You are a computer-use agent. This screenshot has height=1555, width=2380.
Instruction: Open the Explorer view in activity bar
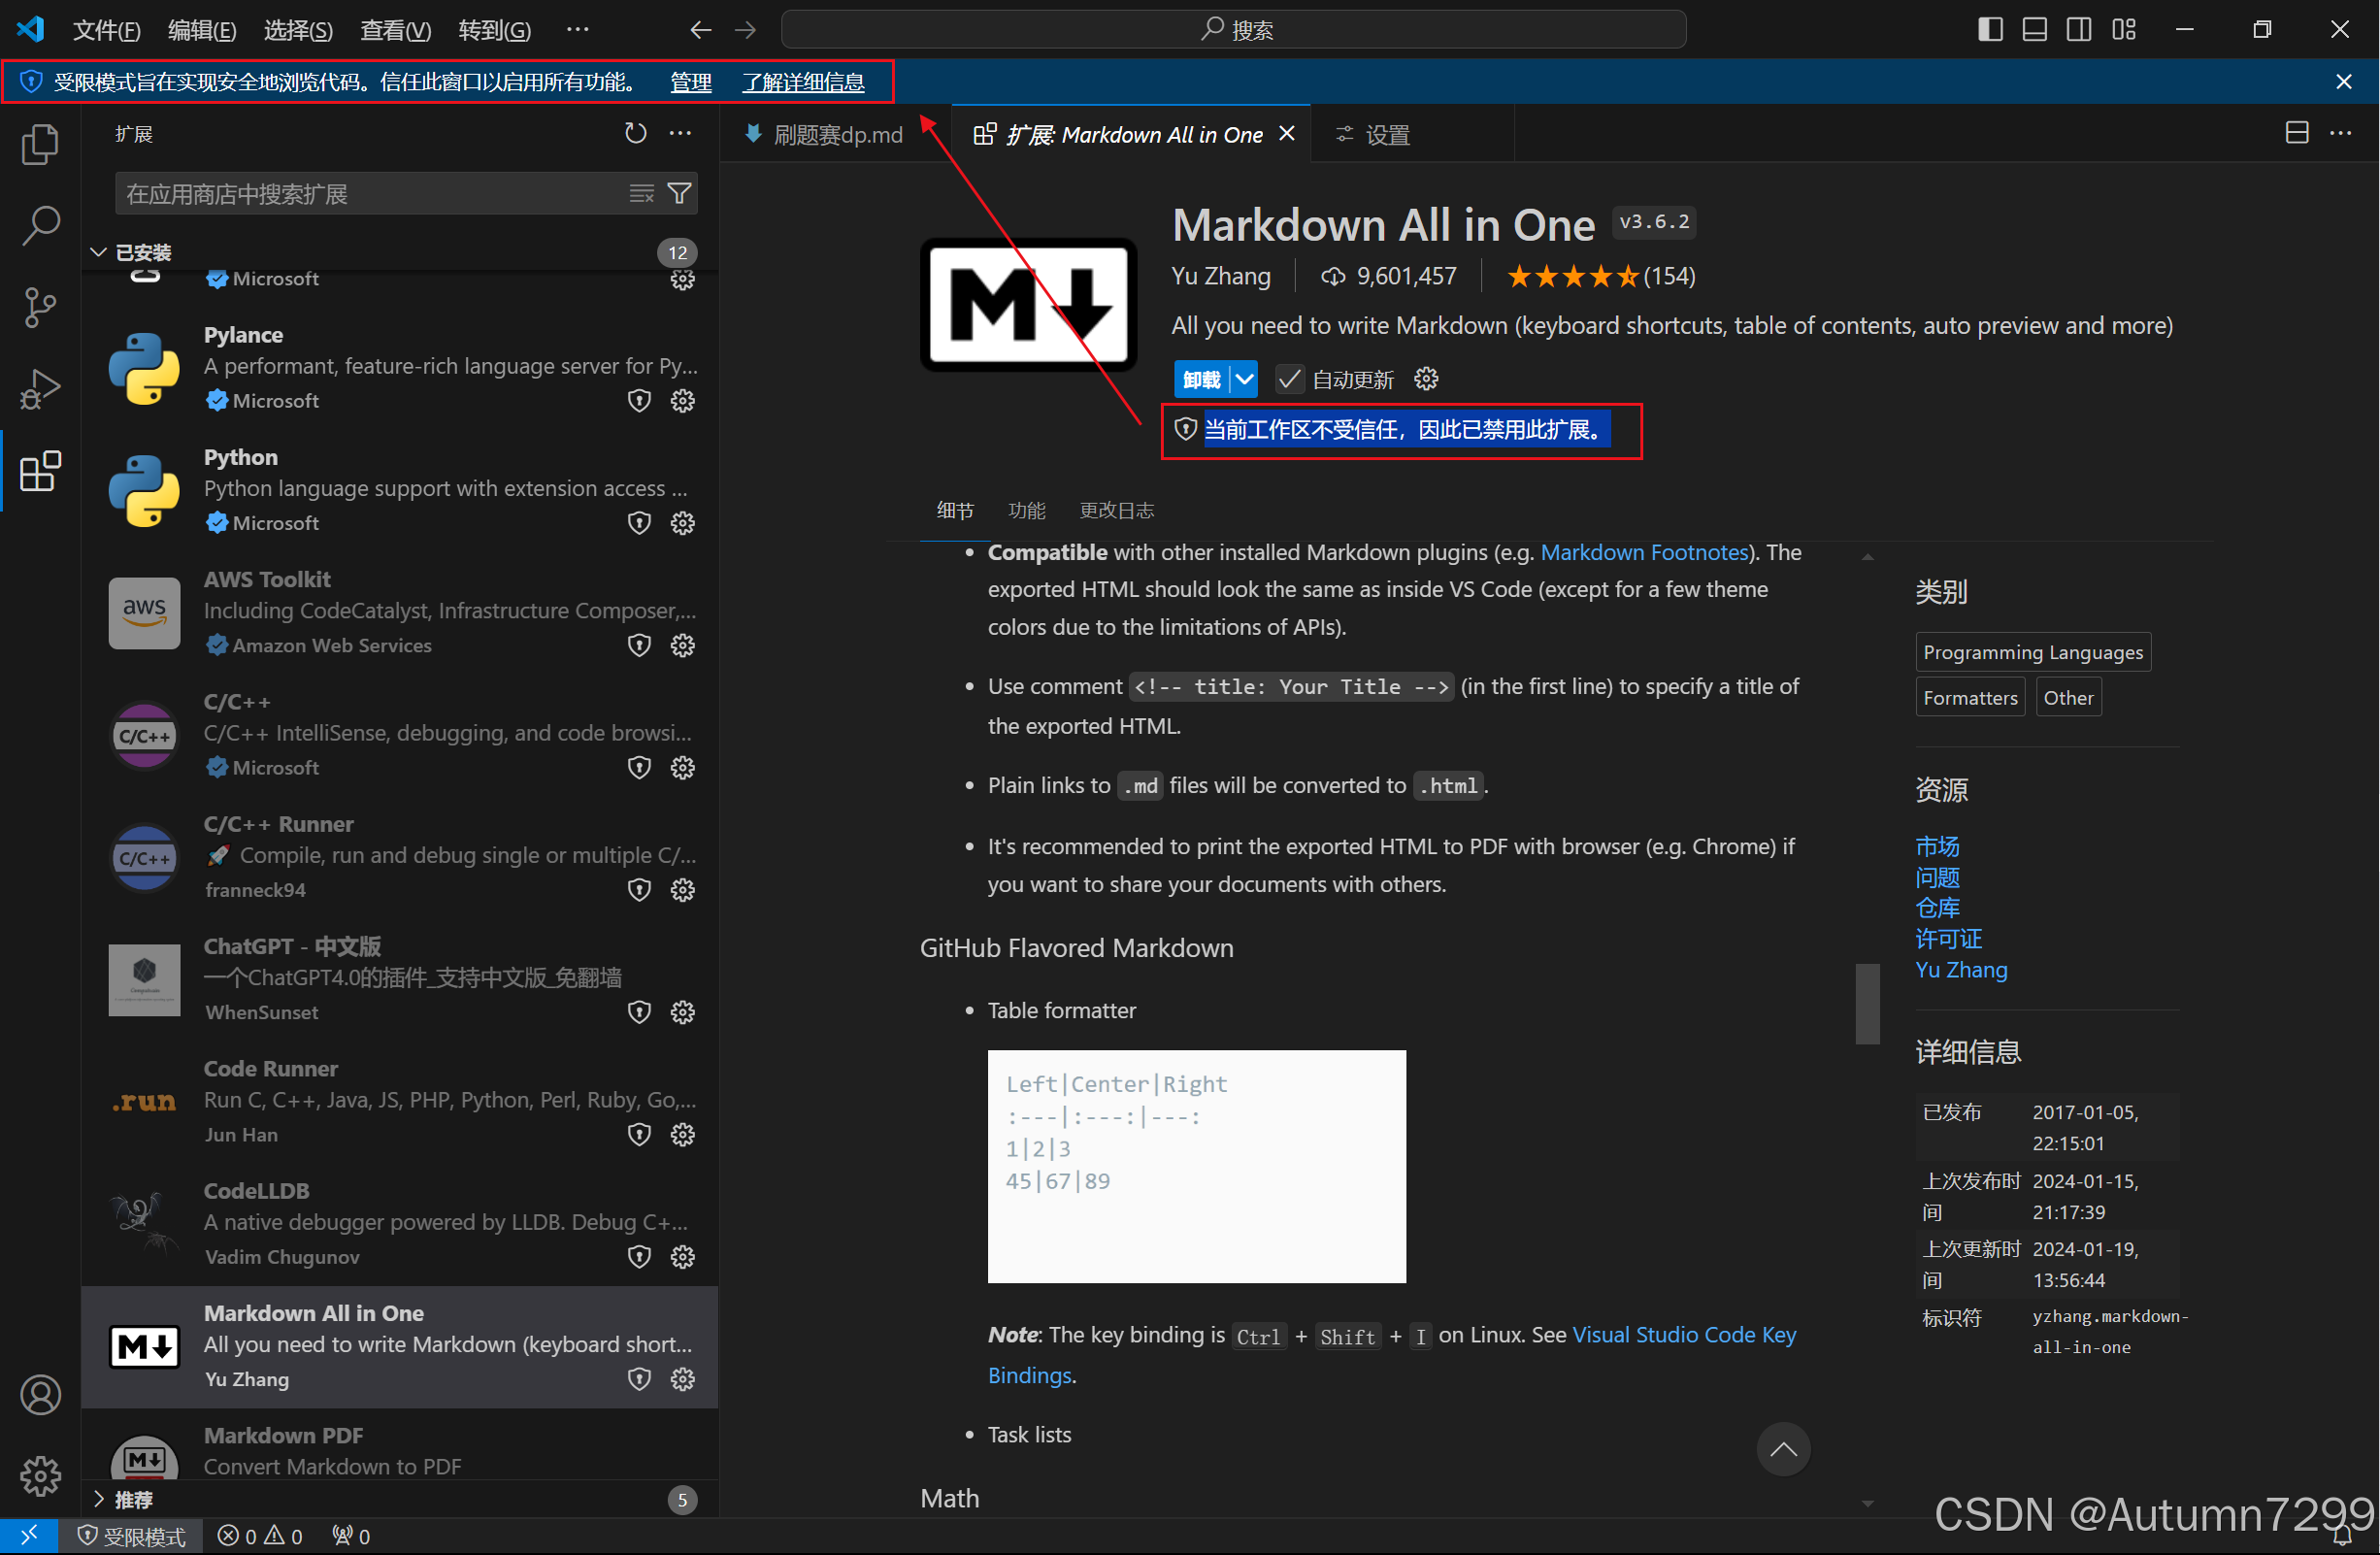pyautogui.click(x=40, y=146)
